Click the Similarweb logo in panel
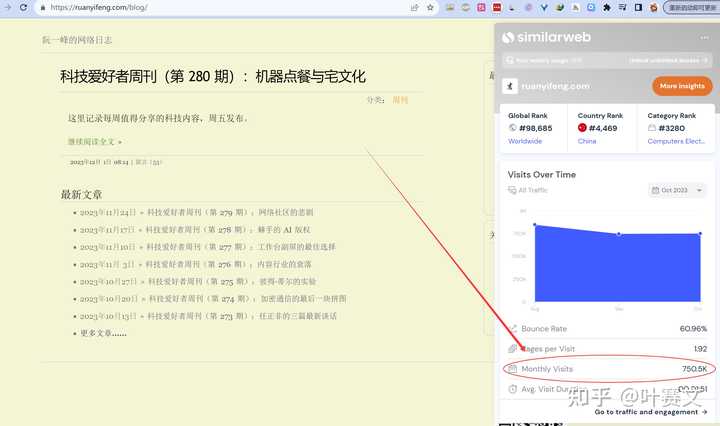 coord(546,37)
